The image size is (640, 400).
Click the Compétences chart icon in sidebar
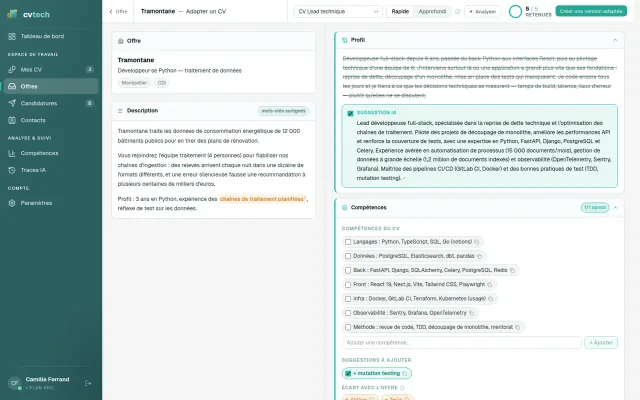(12, 153)
